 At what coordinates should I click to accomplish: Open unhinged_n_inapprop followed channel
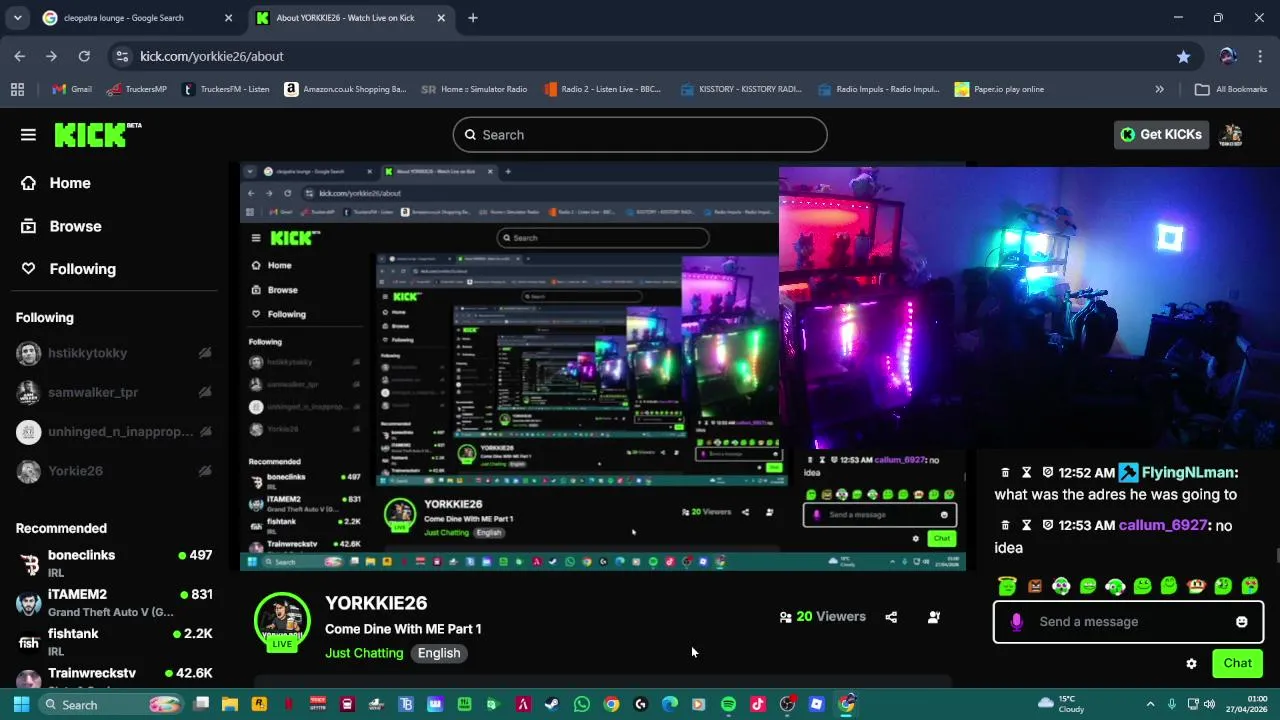[115, 432]
